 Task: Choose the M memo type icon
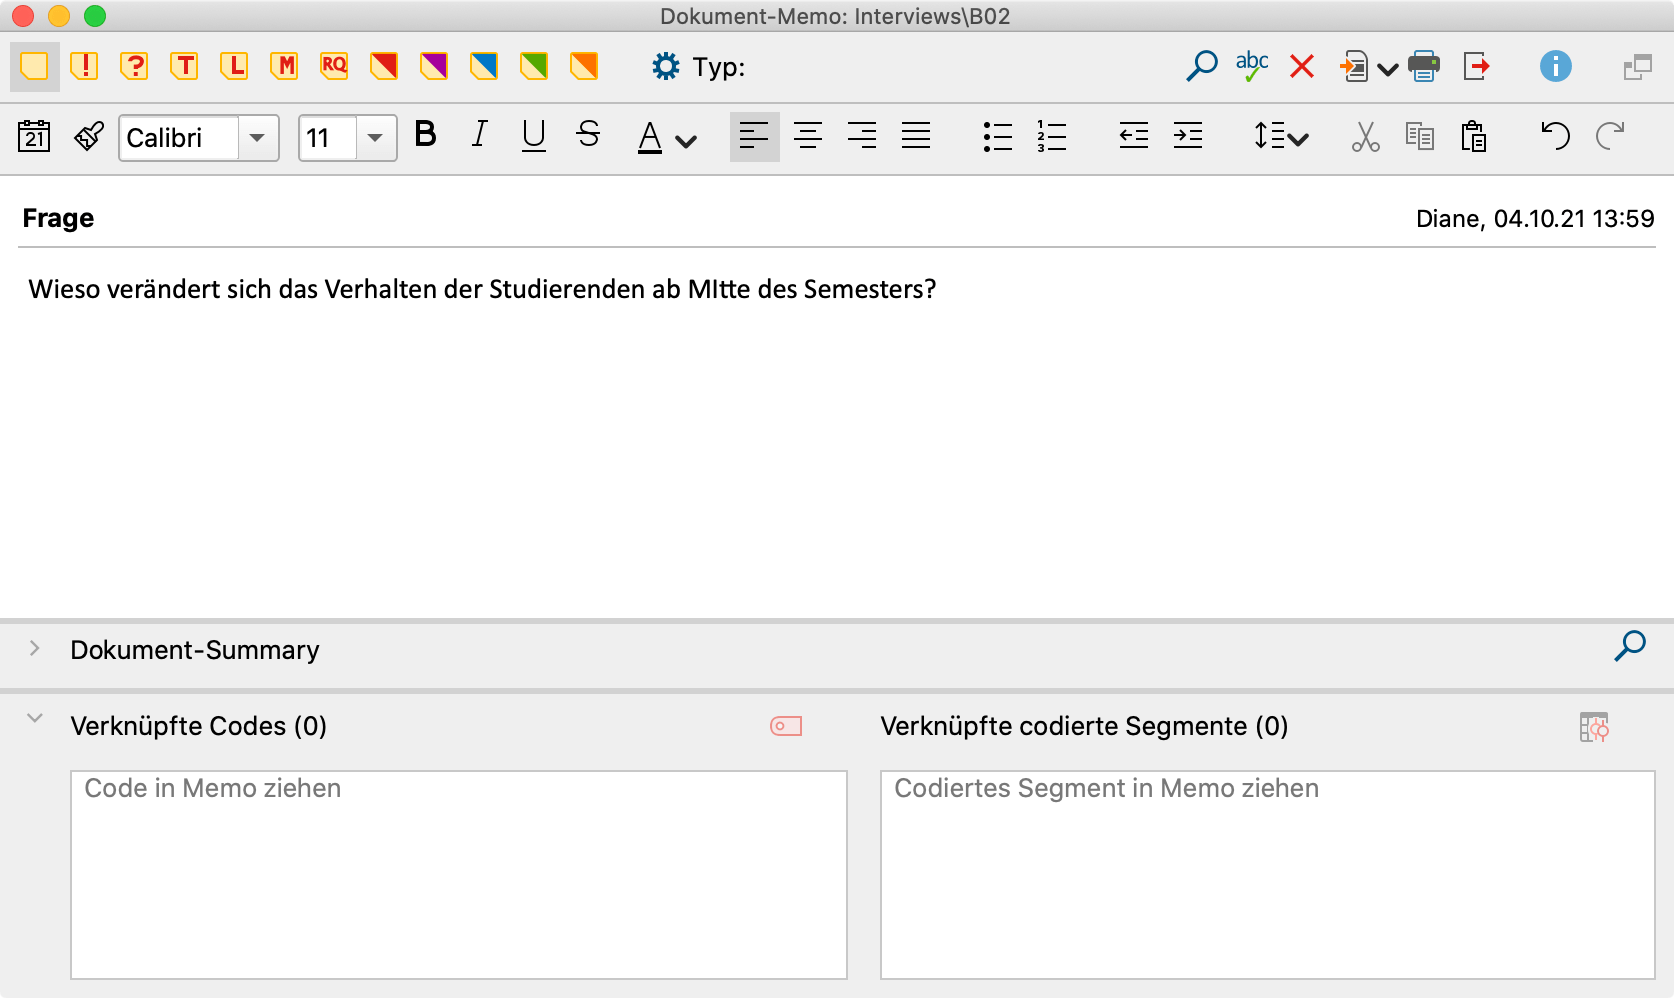coord(284,67)
